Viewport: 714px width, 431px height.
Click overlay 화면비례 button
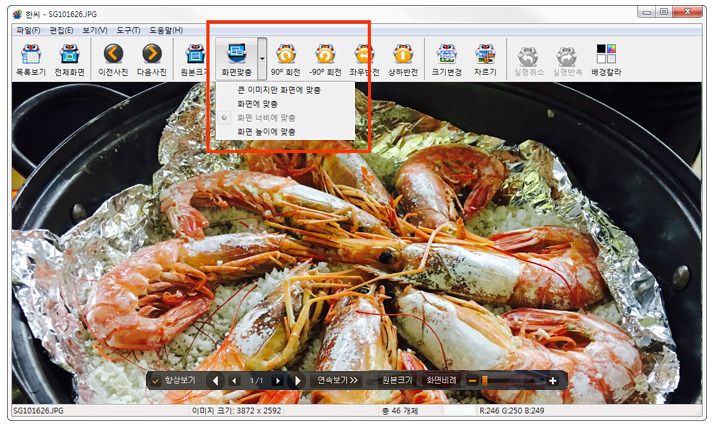(442, 380)
